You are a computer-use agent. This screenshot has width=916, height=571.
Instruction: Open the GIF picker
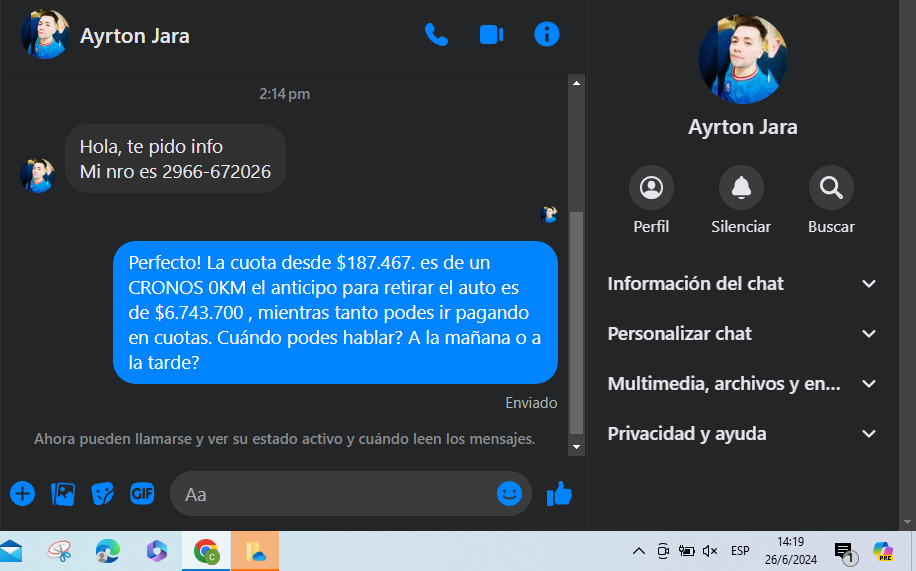[x=142, y=493]
